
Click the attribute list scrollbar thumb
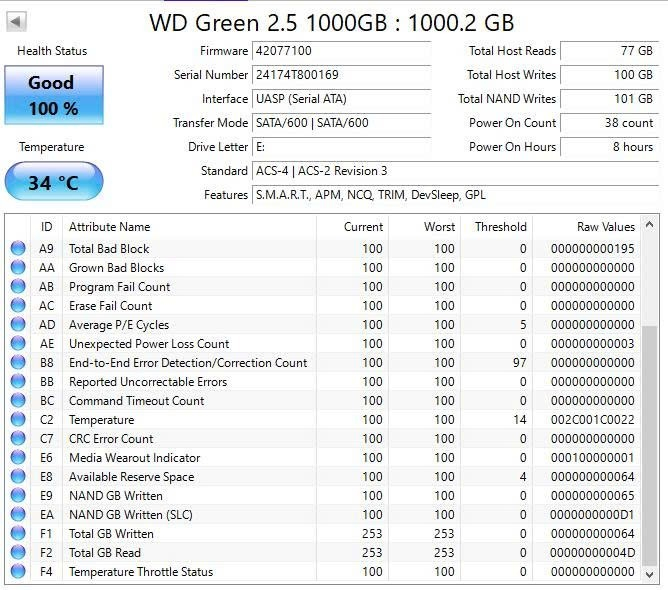coord(649,446)
